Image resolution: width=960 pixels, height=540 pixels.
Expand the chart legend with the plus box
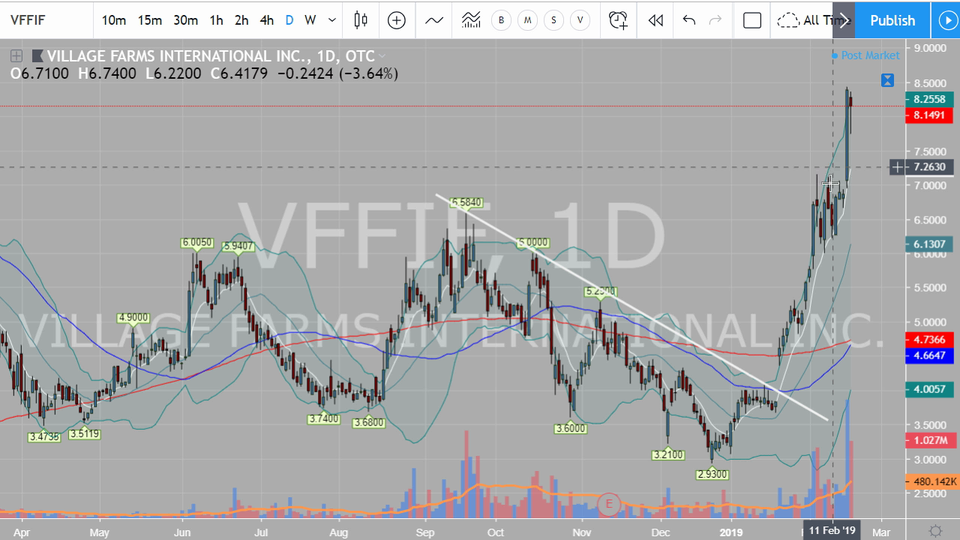pos(17,56)
